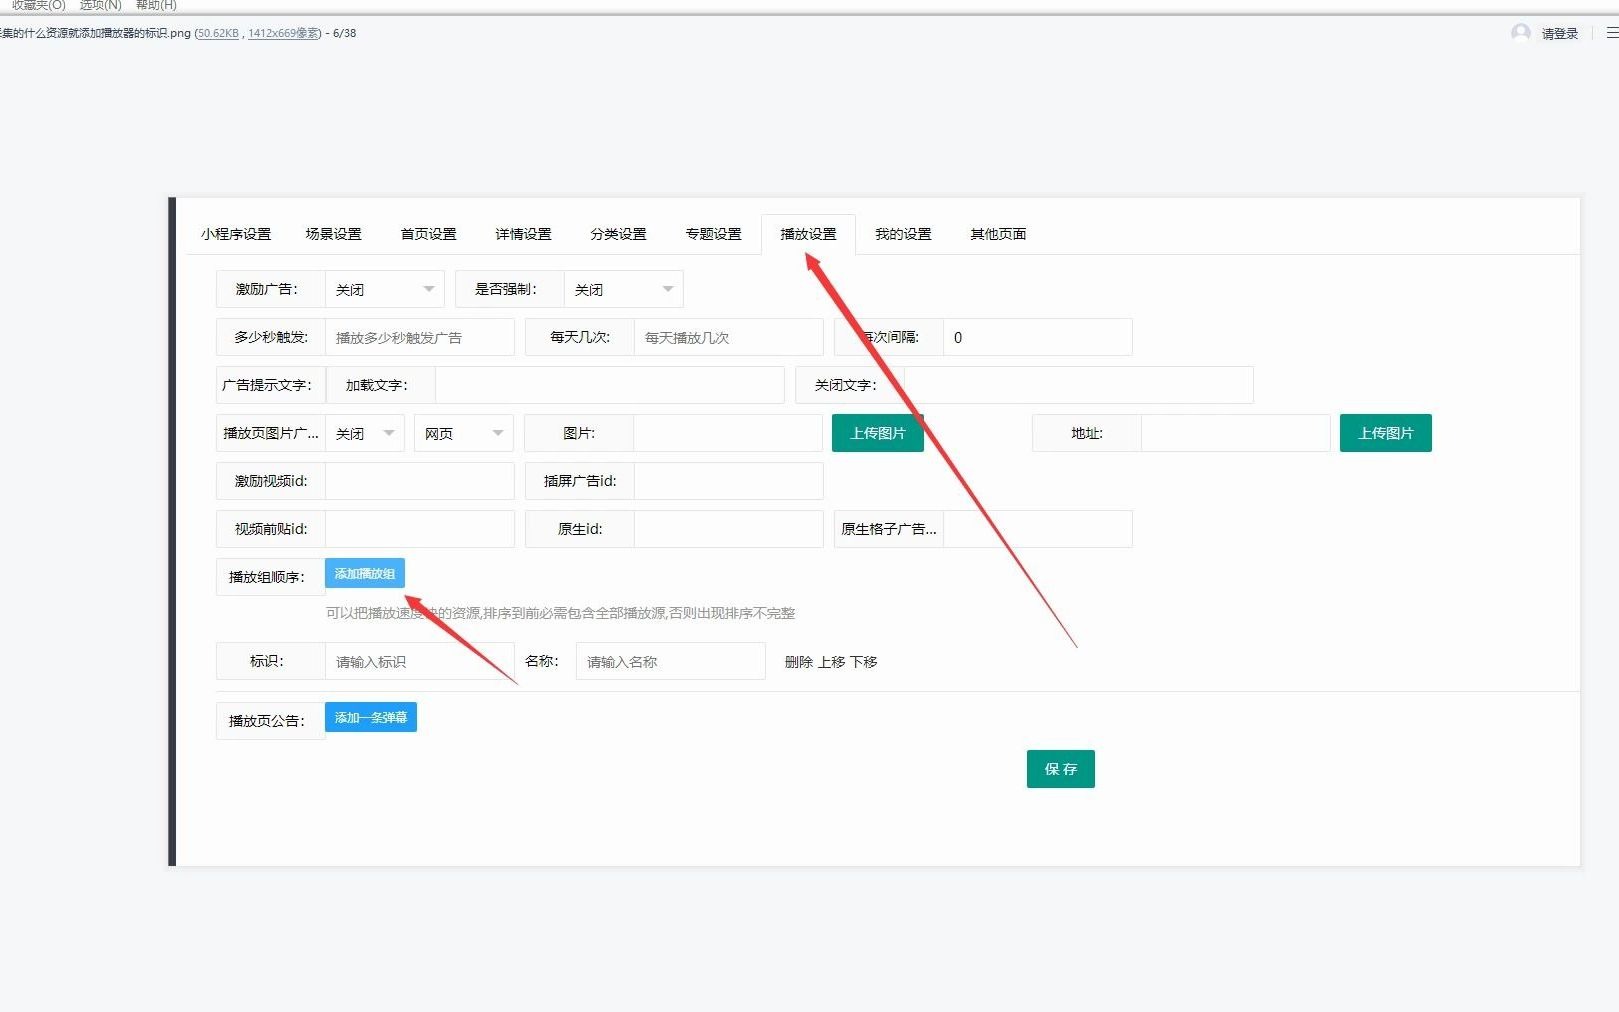
Task: Click the 请登录 link in viewer header
Action: [1560, 33]
